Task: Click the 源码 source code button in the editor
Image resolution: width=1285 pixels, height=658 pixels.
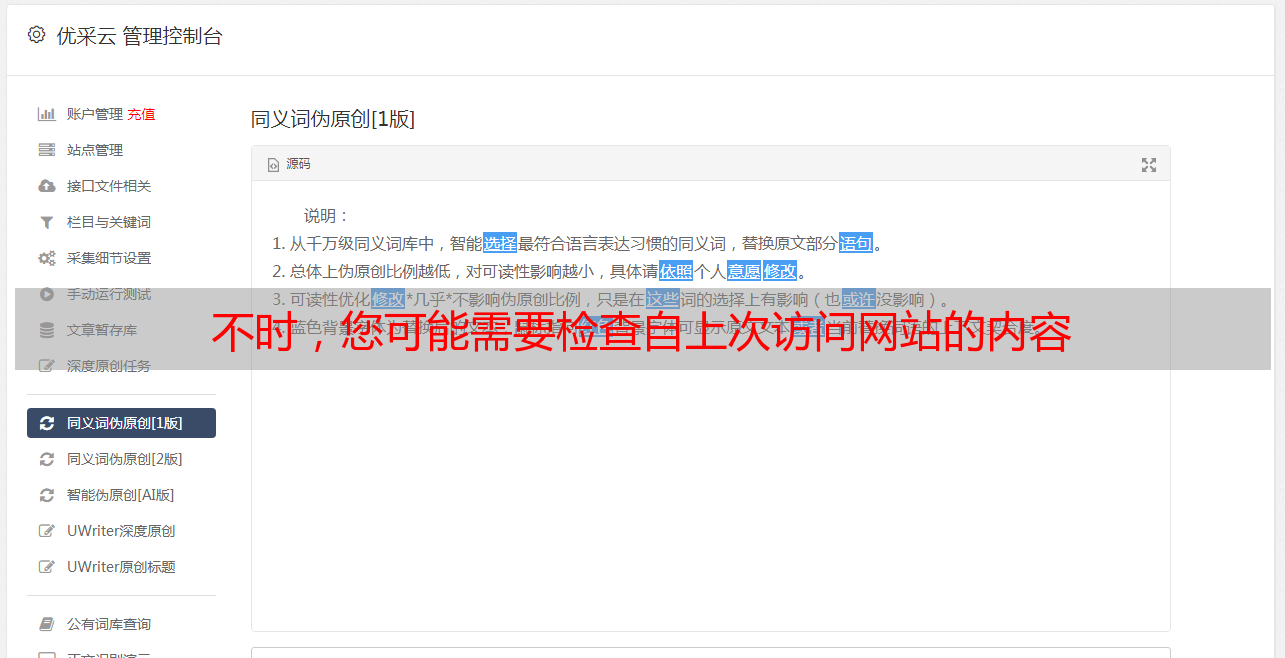Action: [x=289, y=164]
